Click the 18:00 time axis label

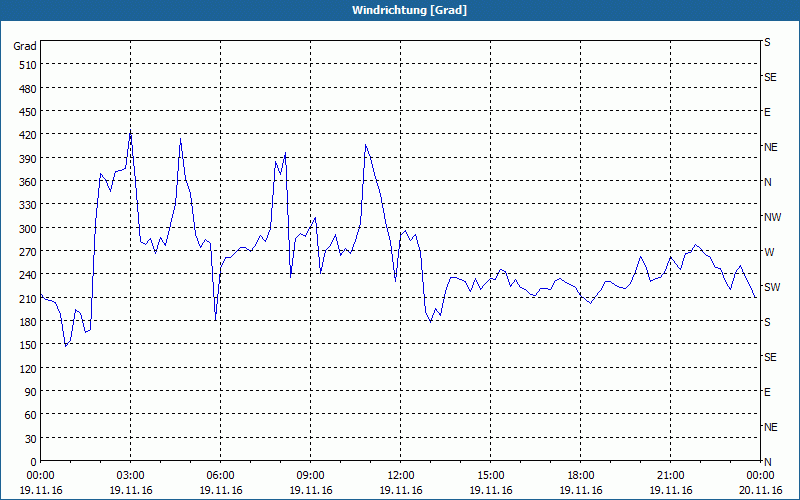580,475
